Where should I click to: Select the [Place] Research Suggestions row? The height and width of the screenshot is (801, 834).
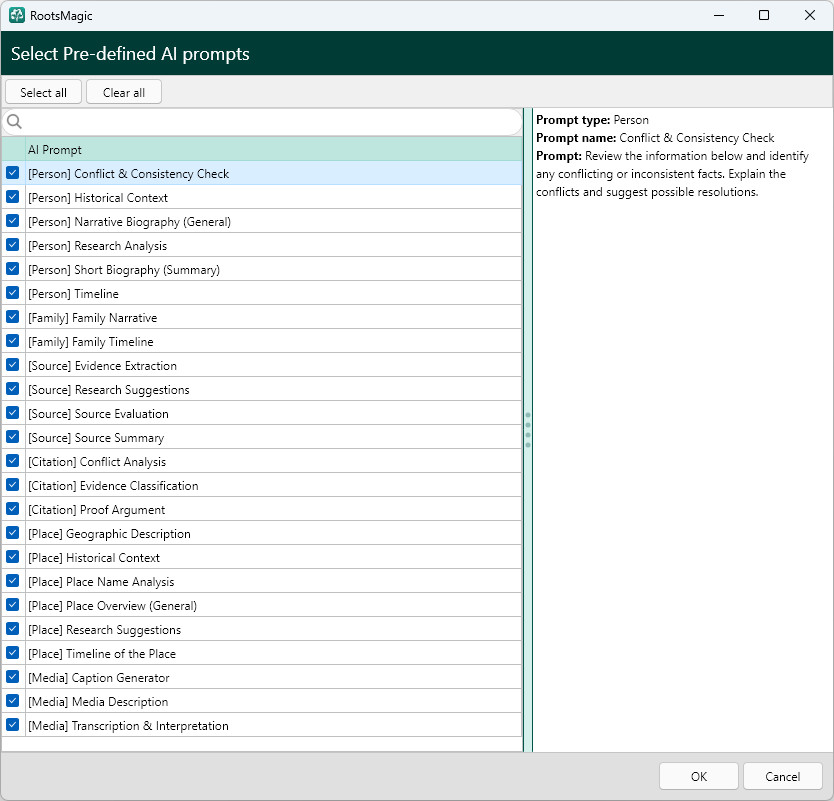pos(262,629)
